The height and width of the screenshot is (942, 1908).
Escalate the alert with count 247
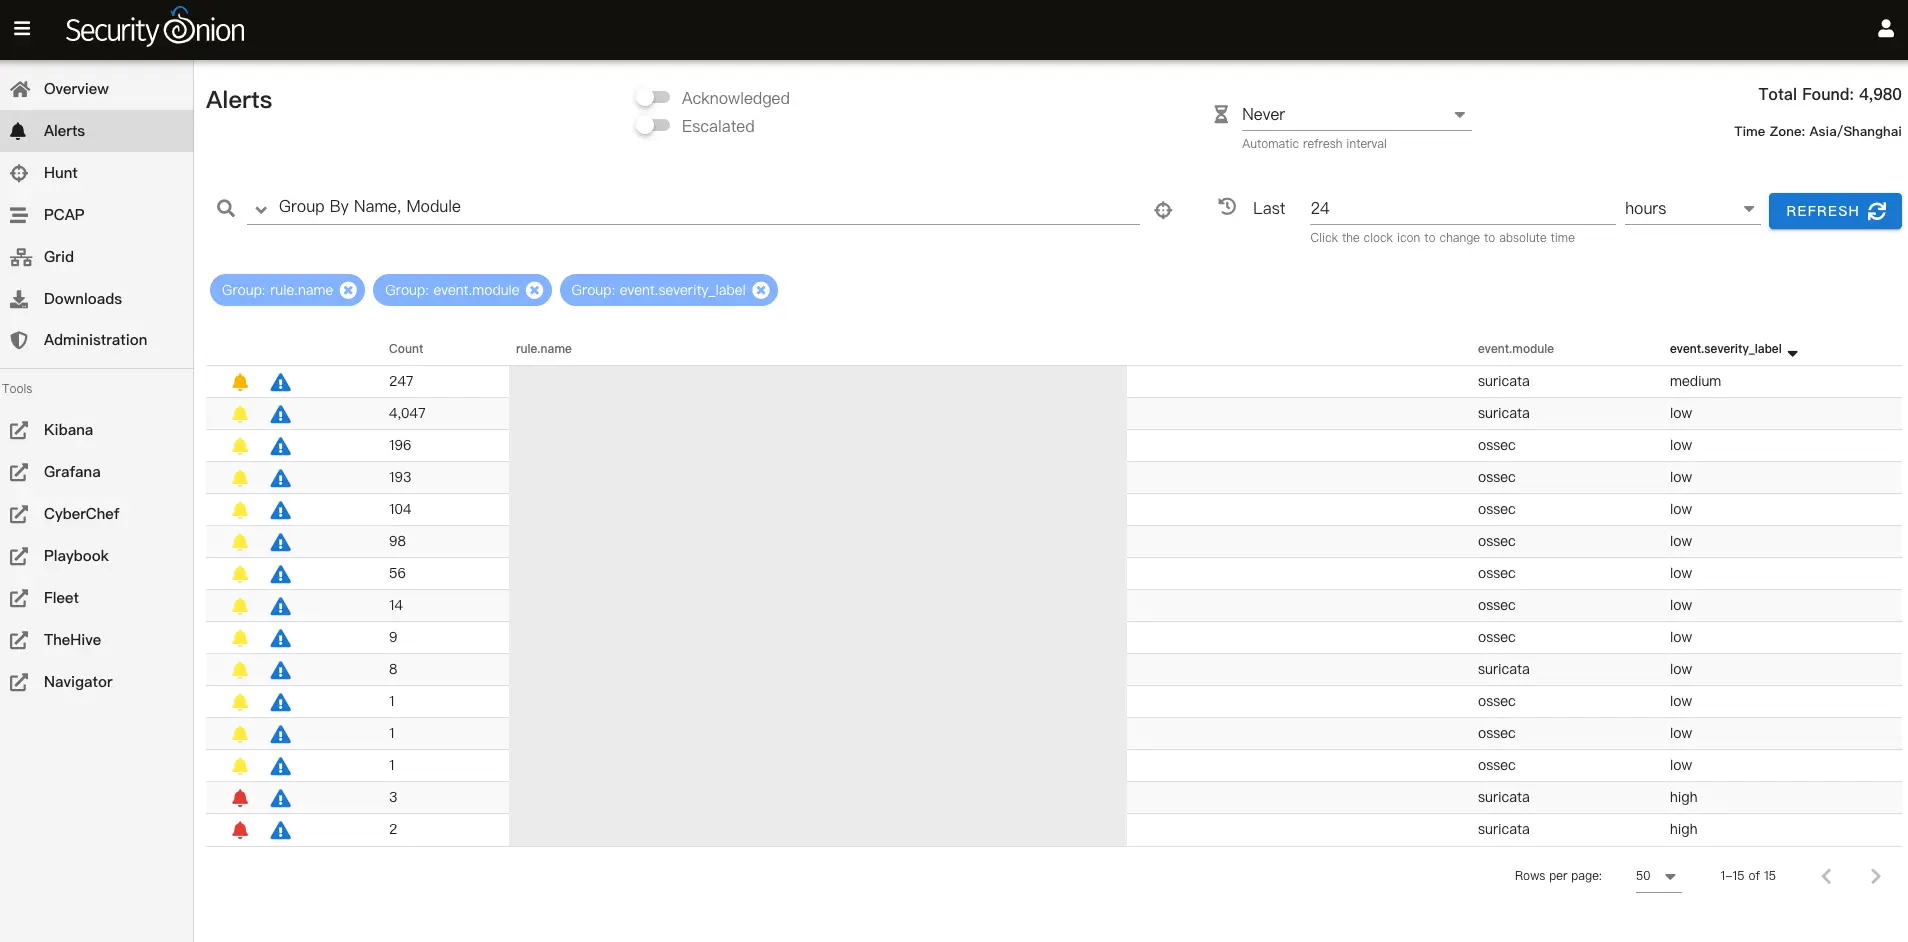281,382
